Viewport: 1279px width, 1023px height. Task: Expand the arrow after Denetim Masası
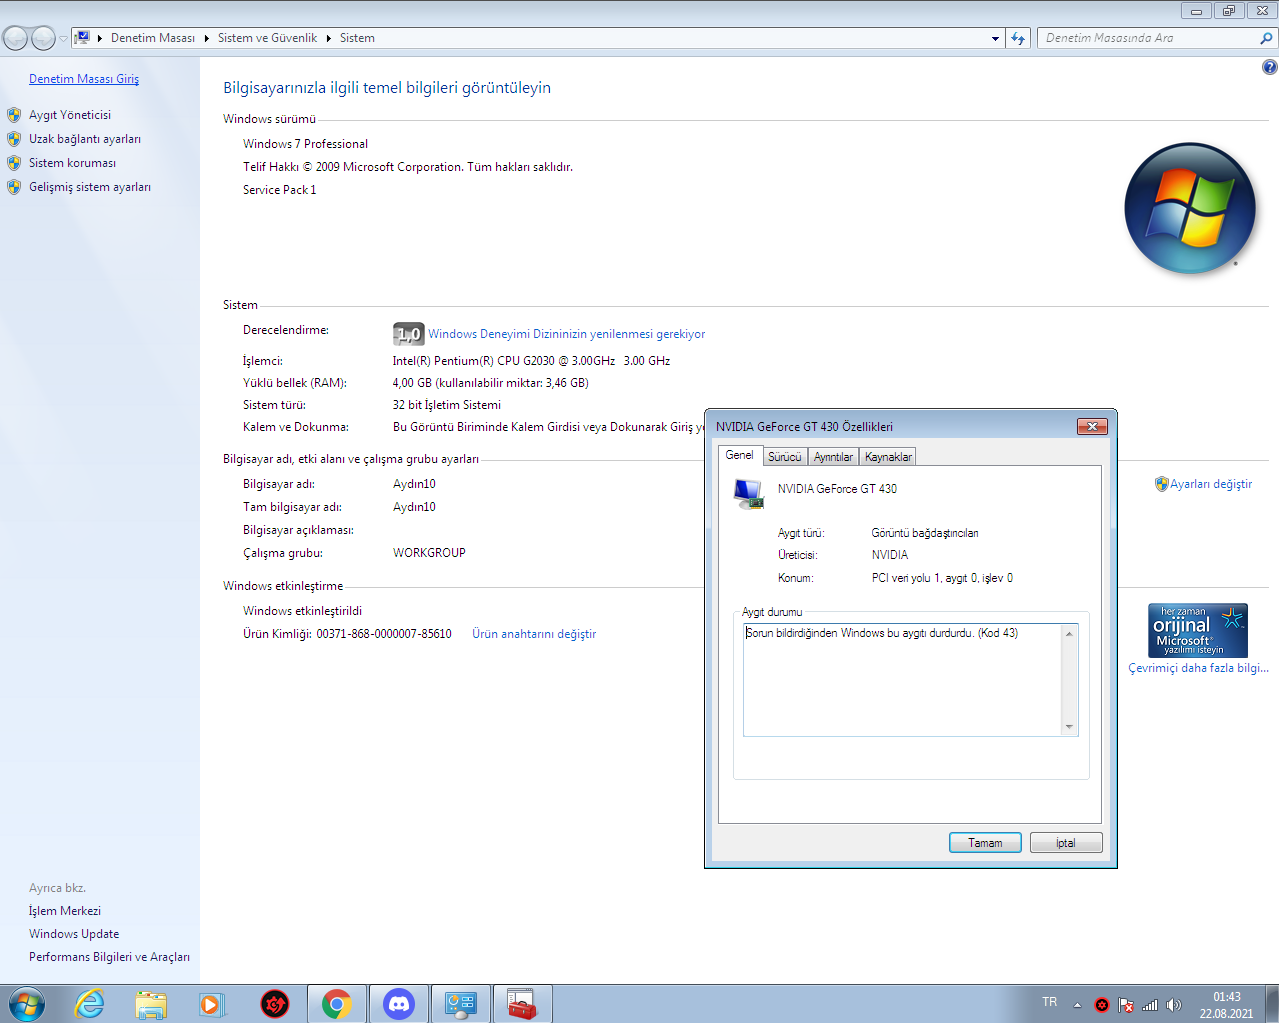tap(207, 38)
